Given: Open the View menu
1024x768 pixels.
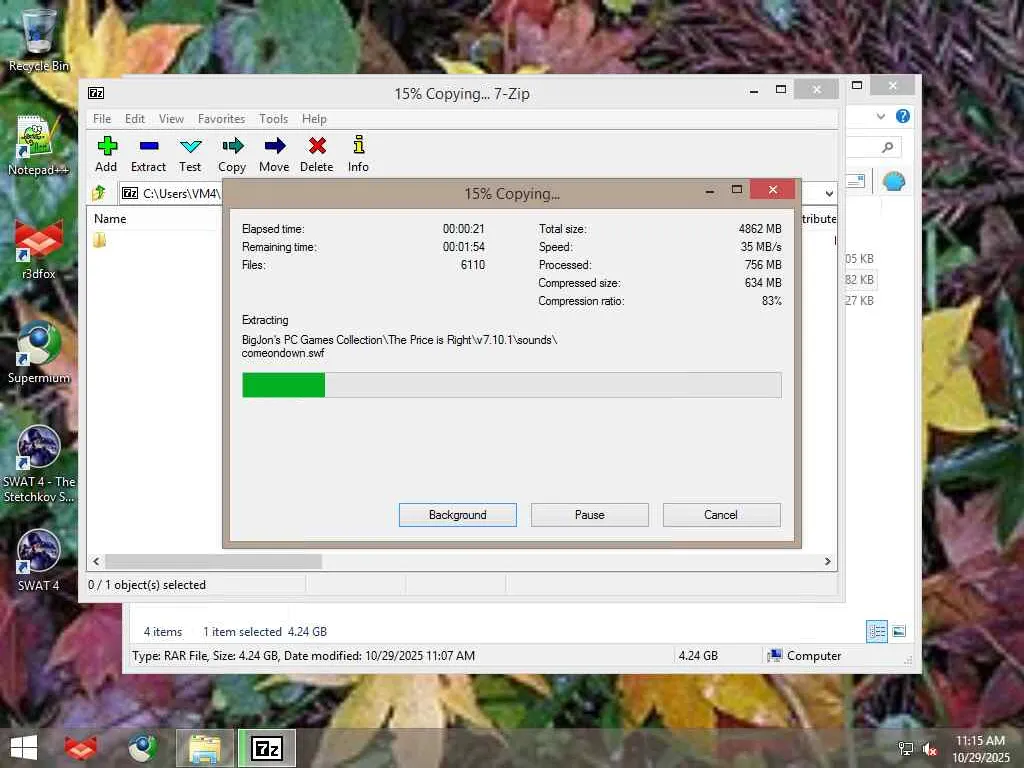Looking at the screenshot, I should [x=171, y=119].
